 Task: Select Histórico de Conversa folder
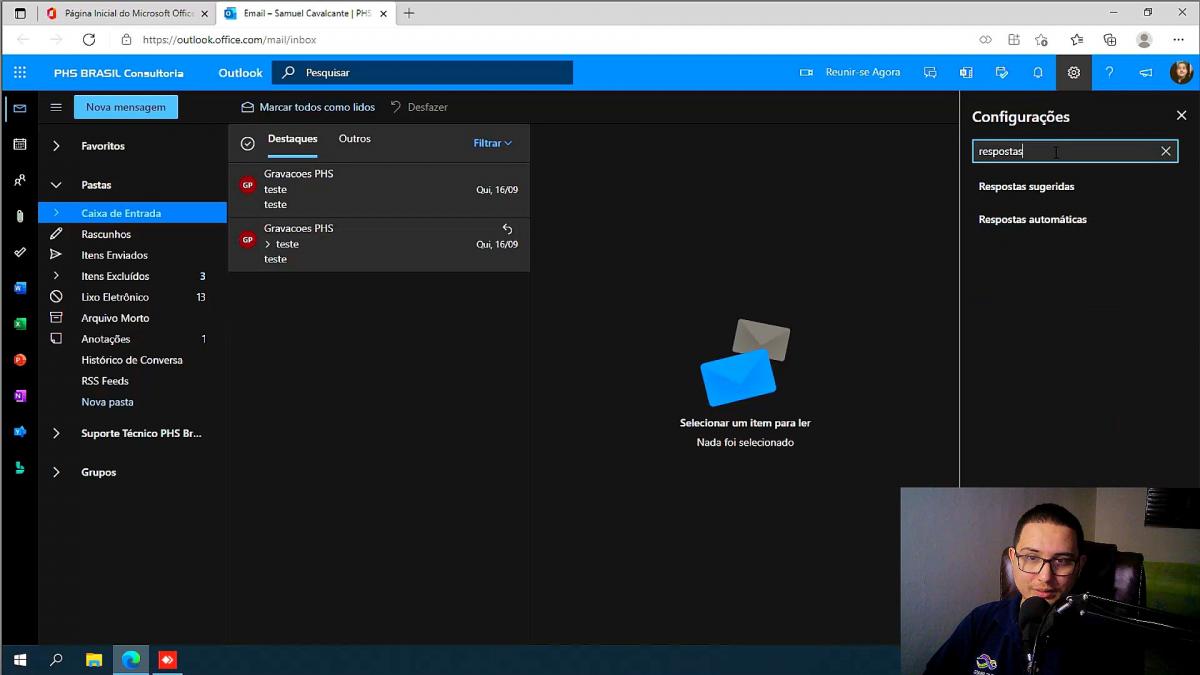pos(132,360)
